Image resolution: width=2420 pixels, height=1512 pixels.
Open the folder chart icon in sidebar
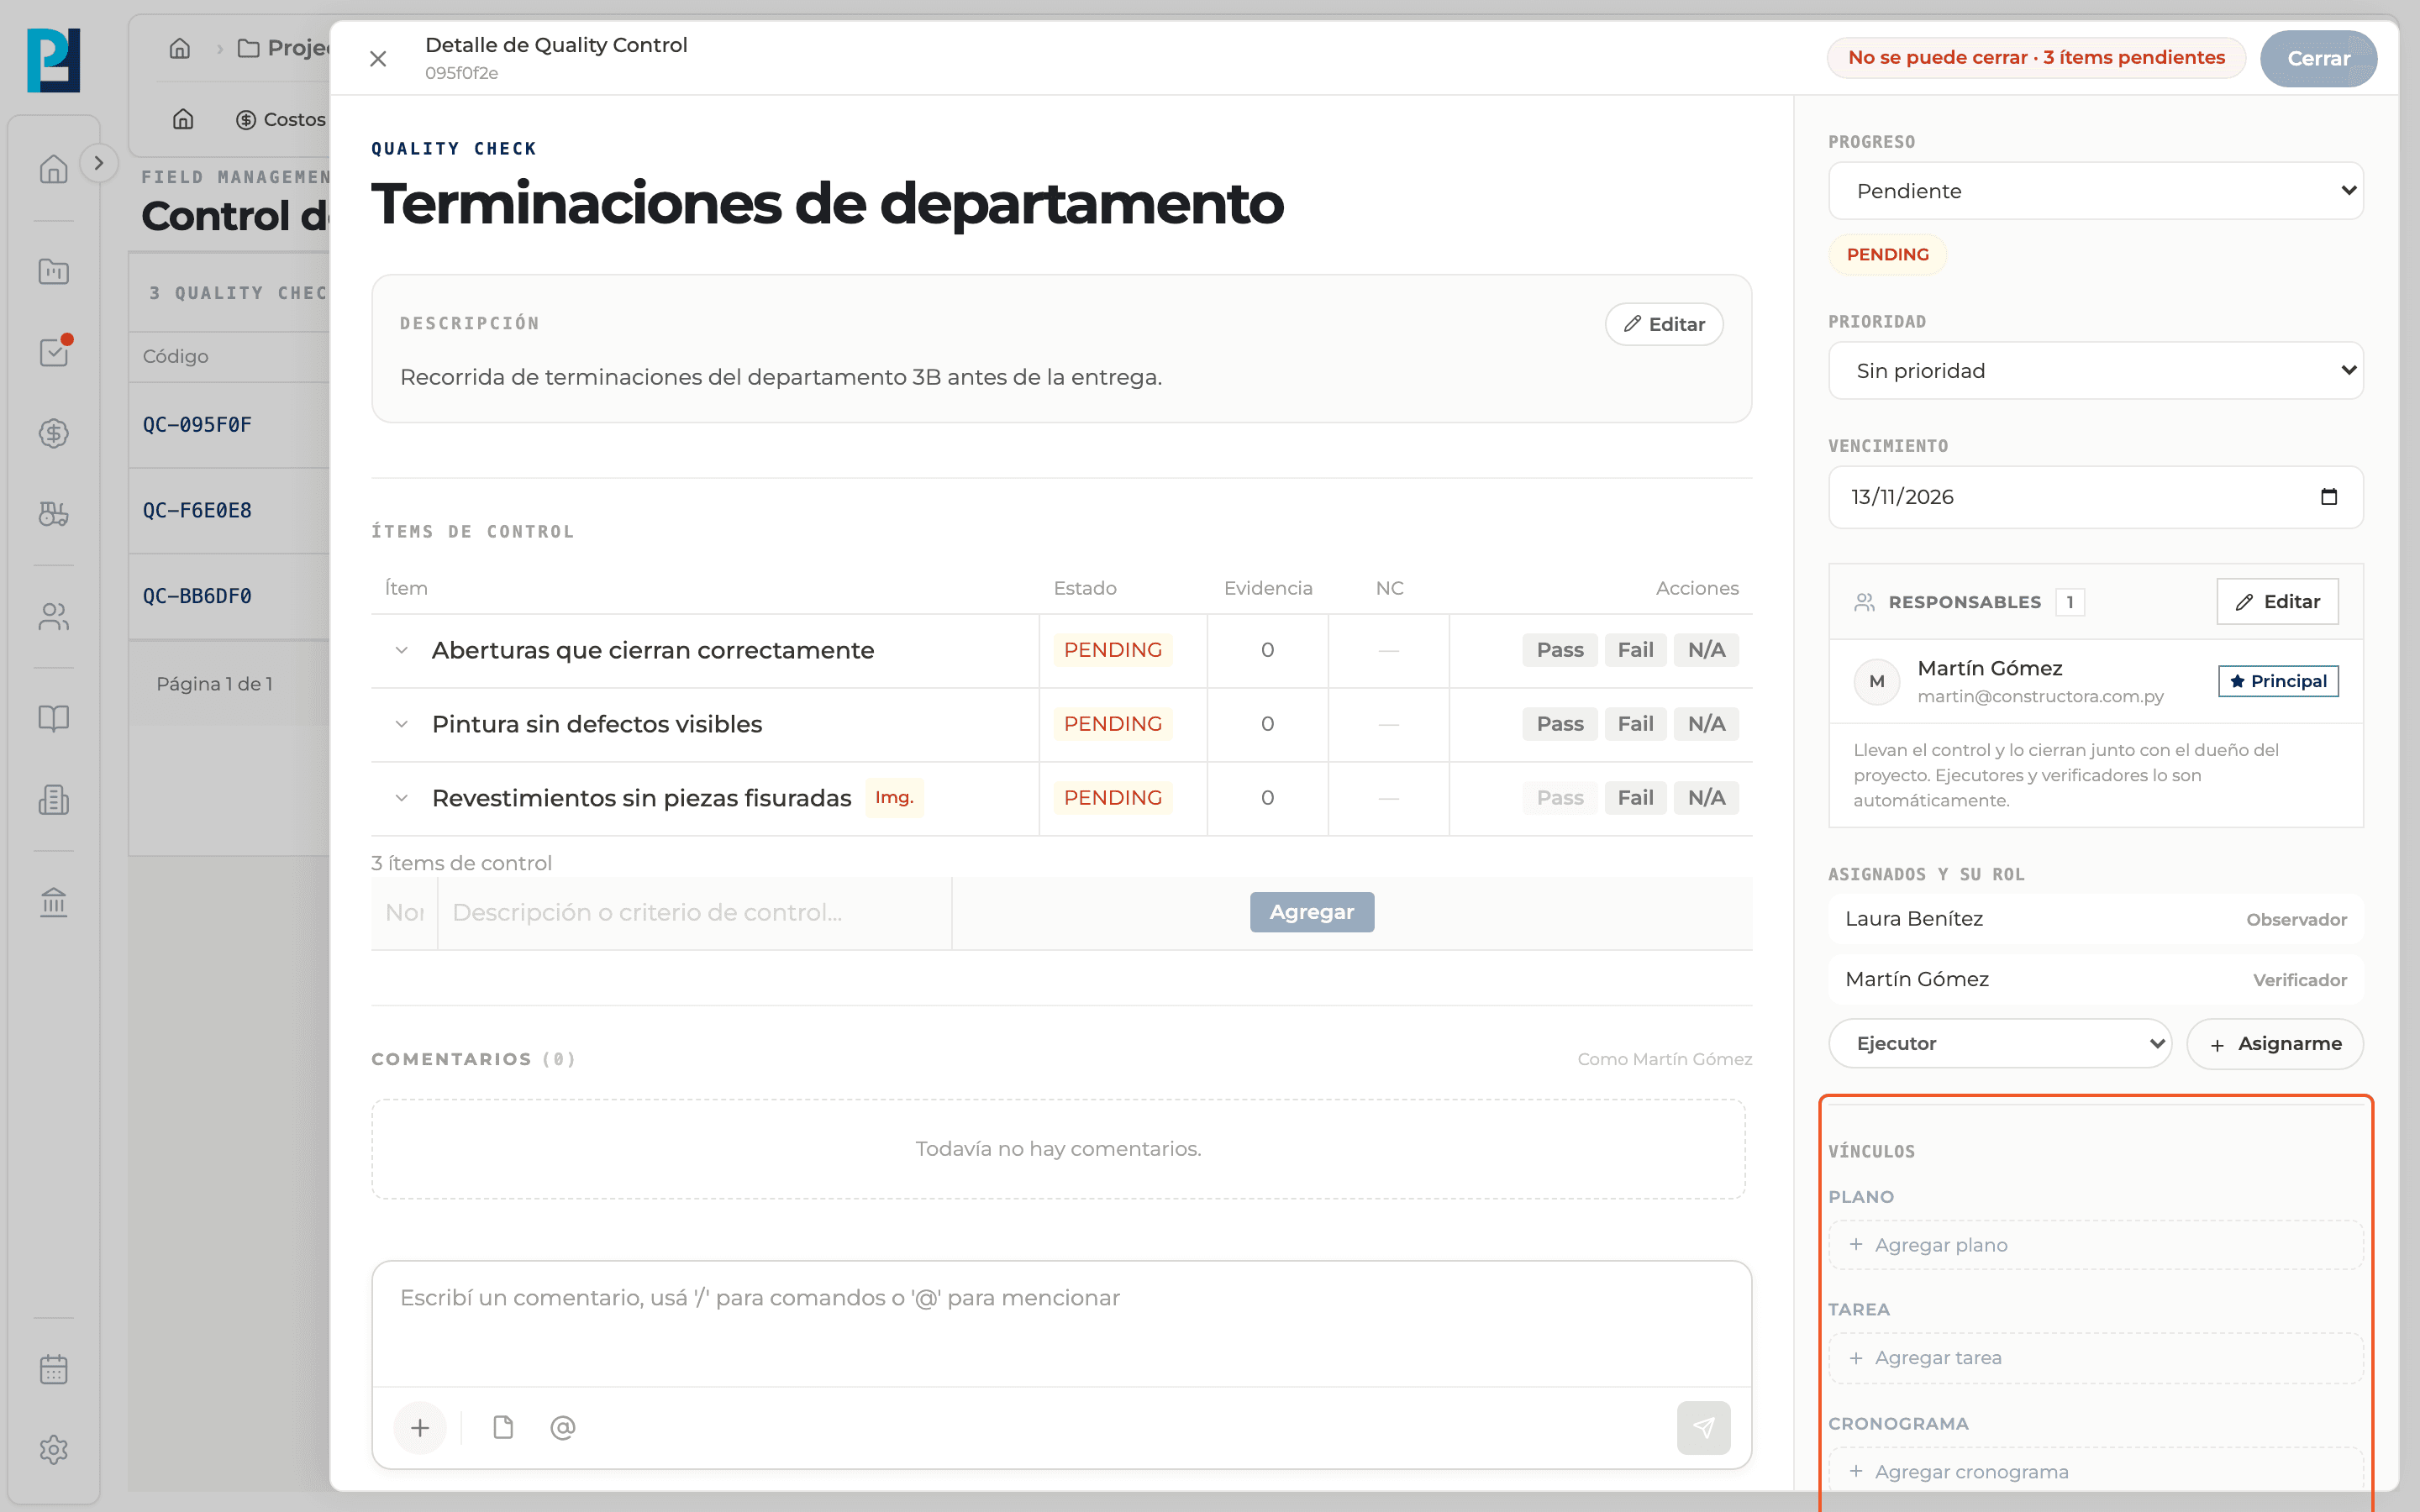click(x=54, y=271)
